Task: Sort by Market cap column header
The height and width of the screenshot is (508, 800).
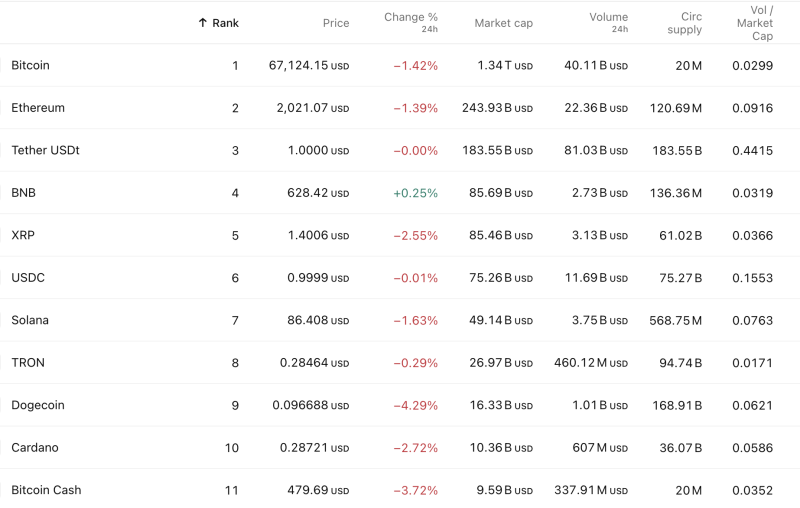Action: click(x=504, y=23)
